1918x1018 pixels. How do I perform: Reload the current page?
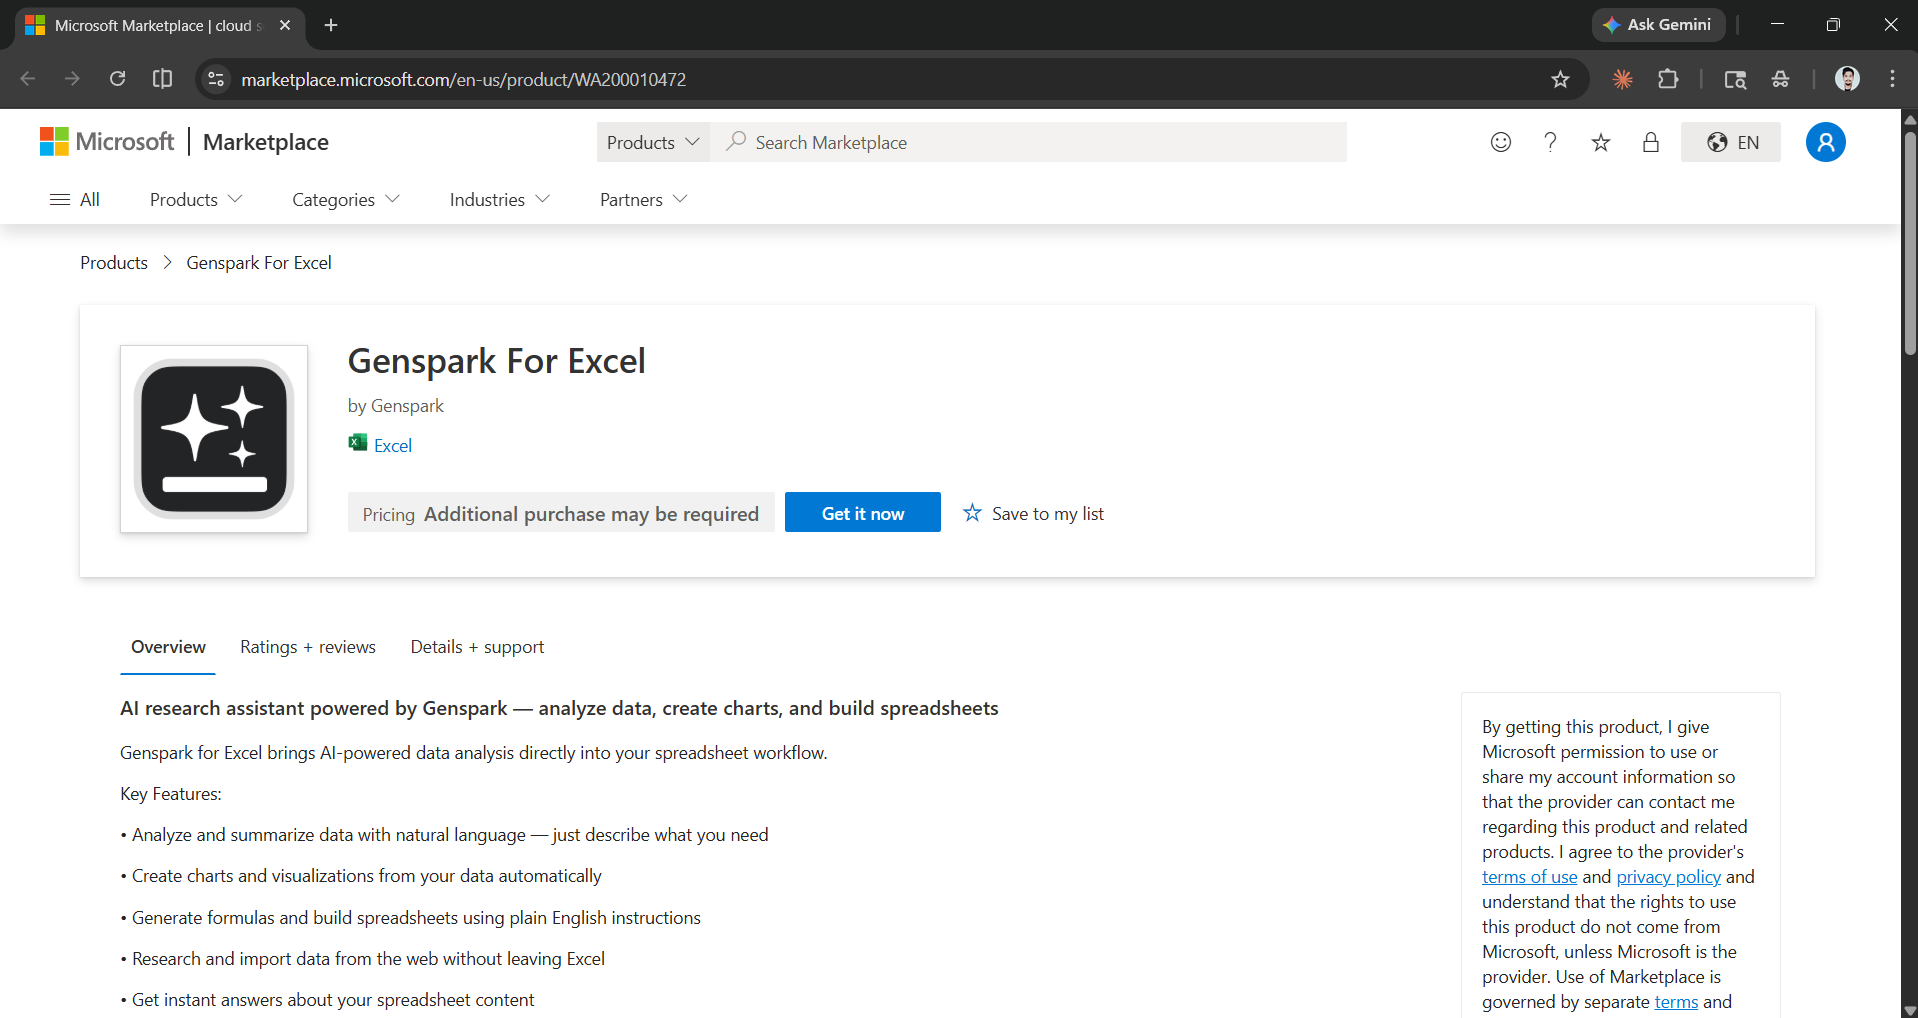(117, 79)
